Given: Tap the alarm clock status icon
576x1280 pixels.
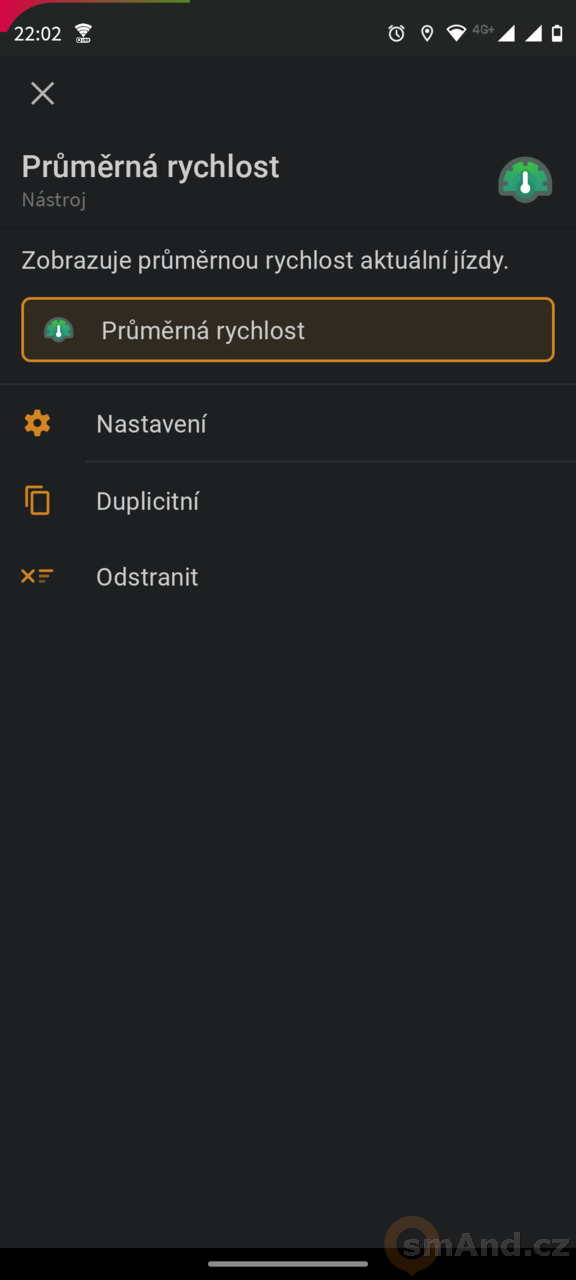Looking at the screenshot, I should coord(397,33).
